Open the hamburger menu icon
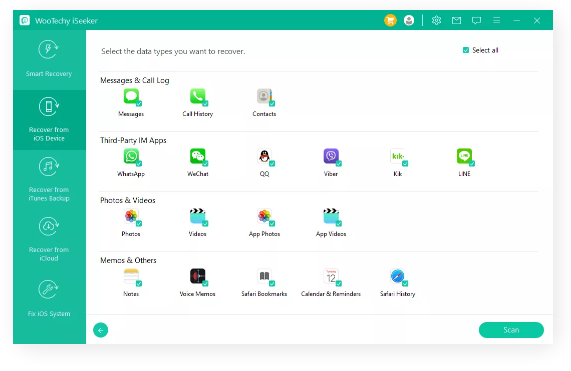The height and width of the screenshot is (371, 571). coord(496,20)
